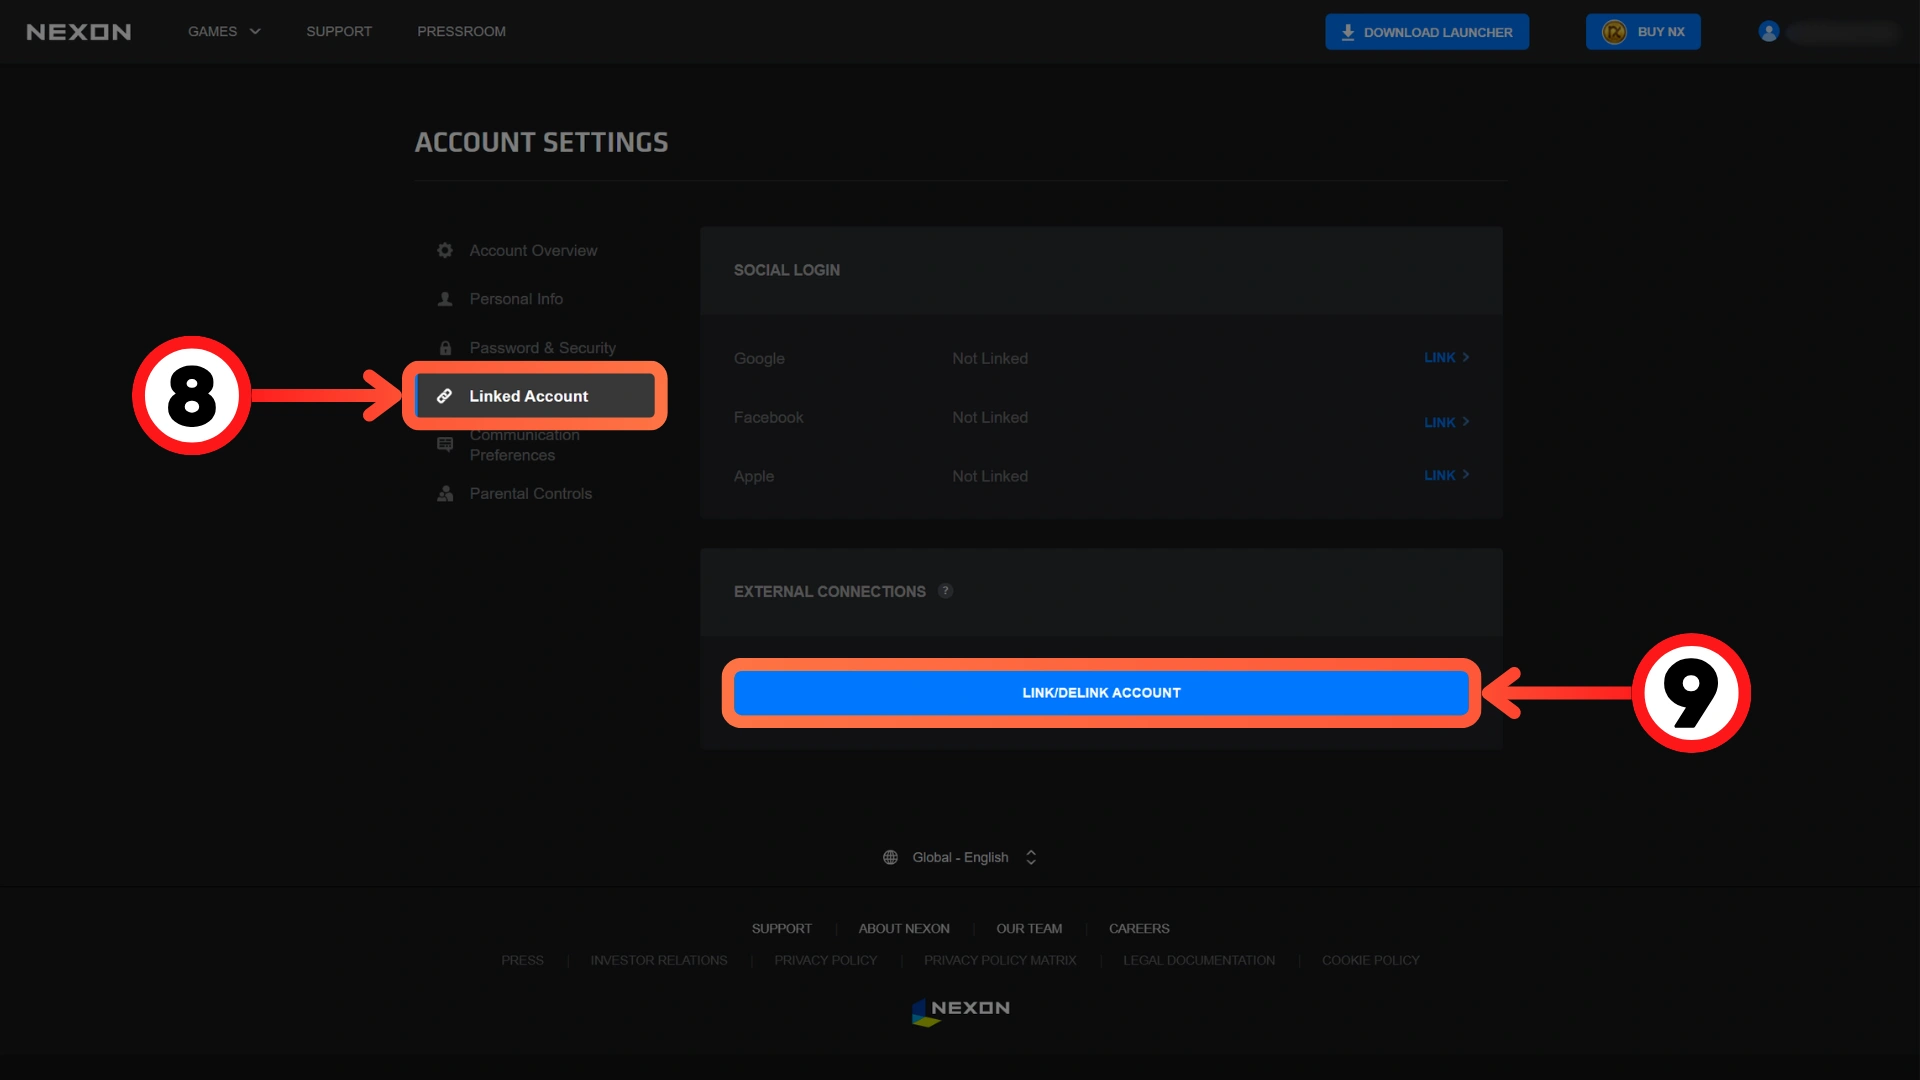Click the Download Launcher button
This screenshot has width=1920, height=1080.
[1426, 32]
